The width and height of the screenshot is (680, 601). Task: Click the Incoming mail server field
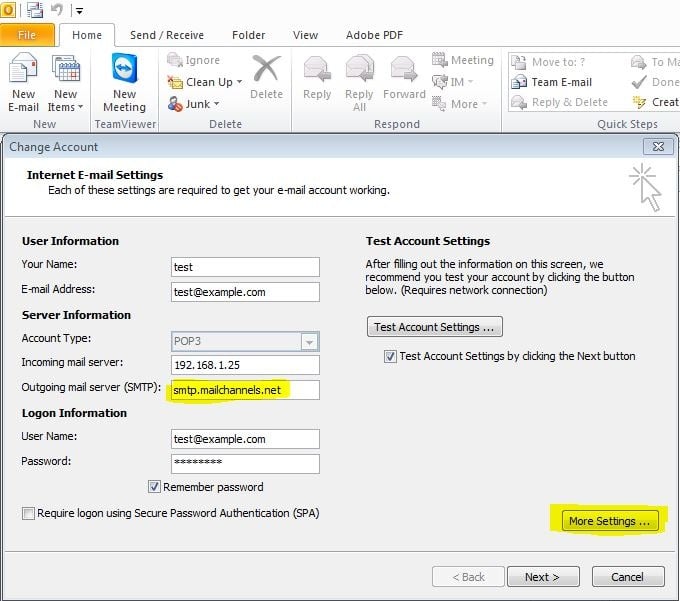(245, 365)
